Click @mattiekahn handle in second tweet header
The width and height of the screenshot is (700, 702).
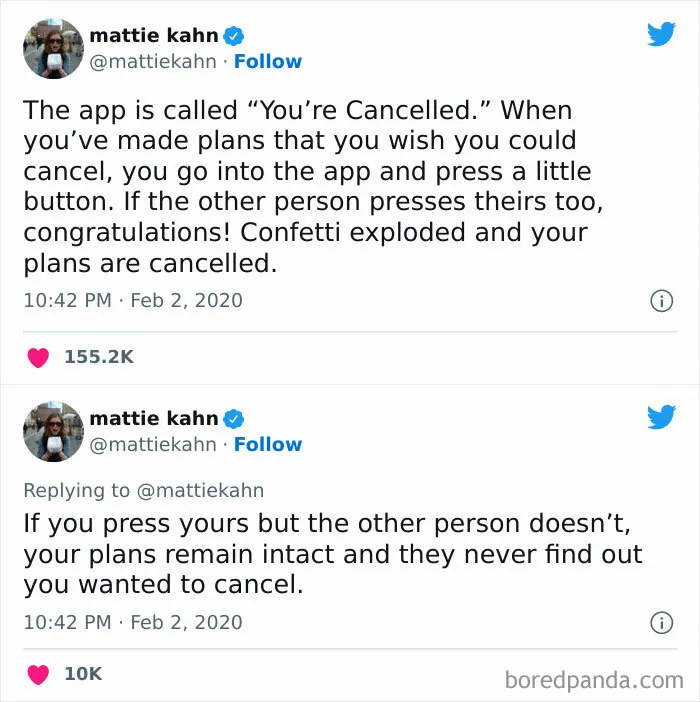pyautogui.click(x=153, y=445)
